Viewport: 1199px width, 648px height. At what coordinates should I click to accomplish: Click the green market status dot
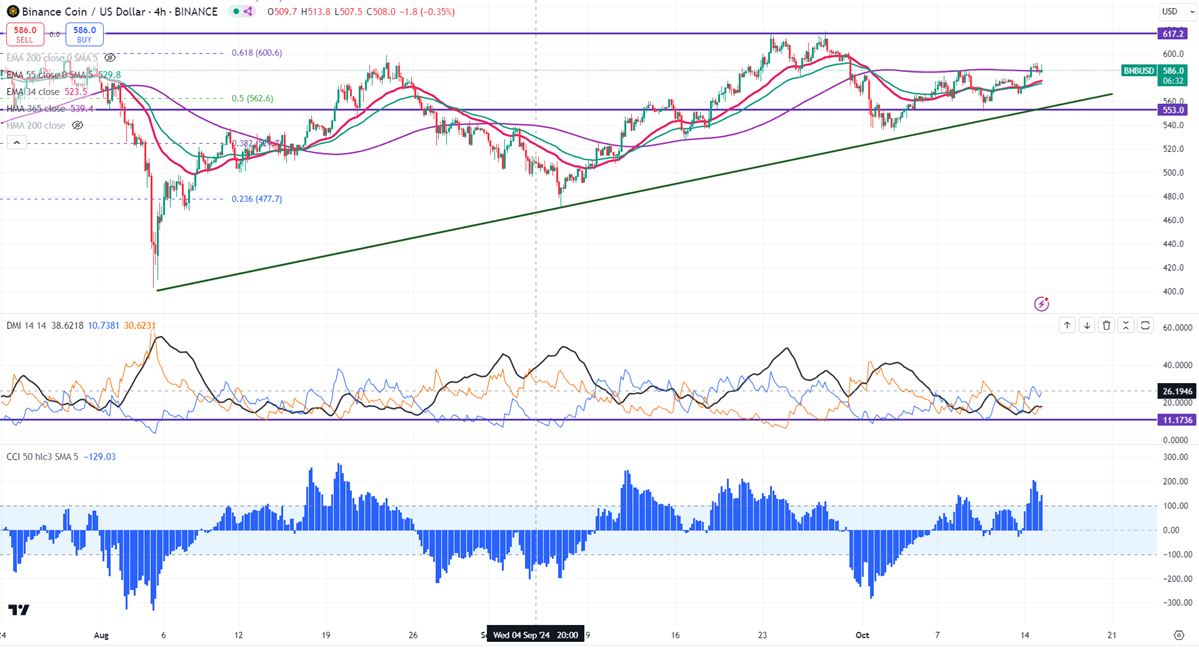tap(236, 11)
